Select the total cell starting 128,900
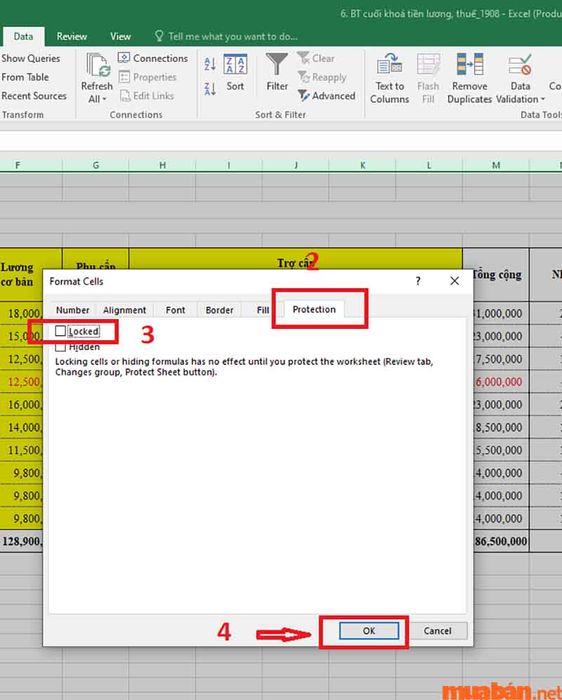Image resolution: width=562 pixels, height=700 pixels. (21, 542)
